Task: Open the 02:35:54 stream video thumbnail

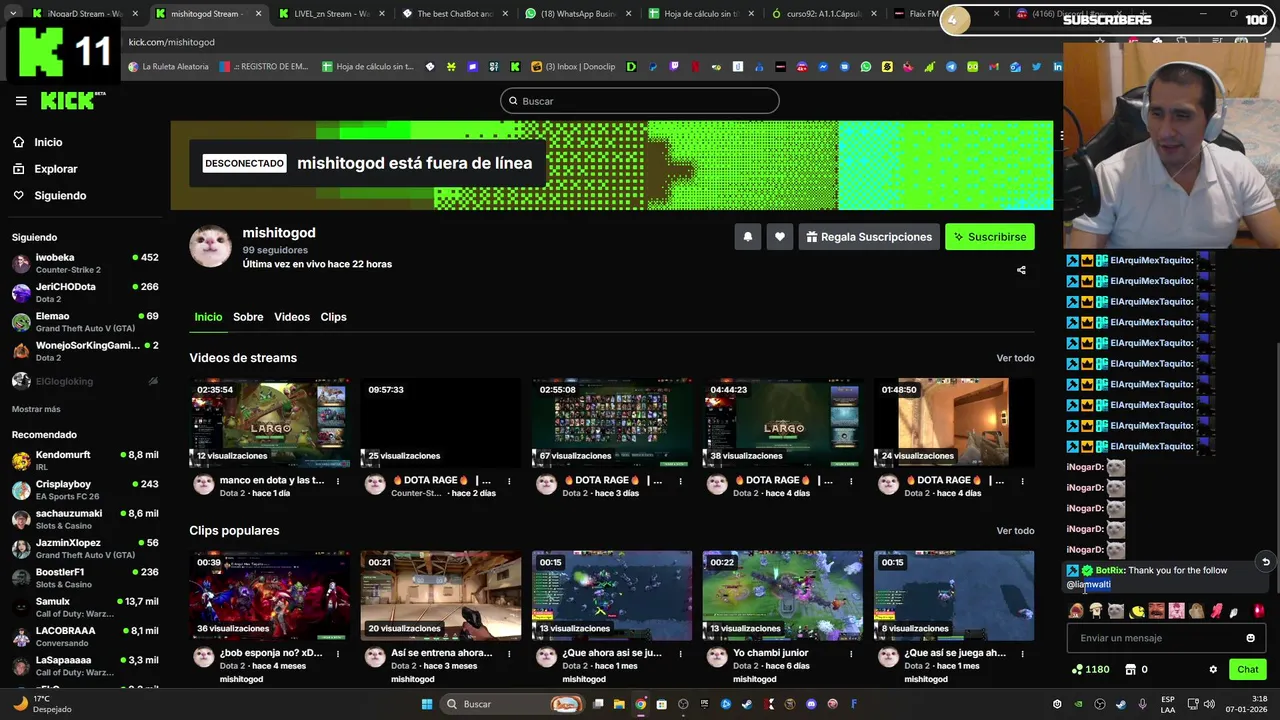Action: pyautogui.click(x=270, y=423)
